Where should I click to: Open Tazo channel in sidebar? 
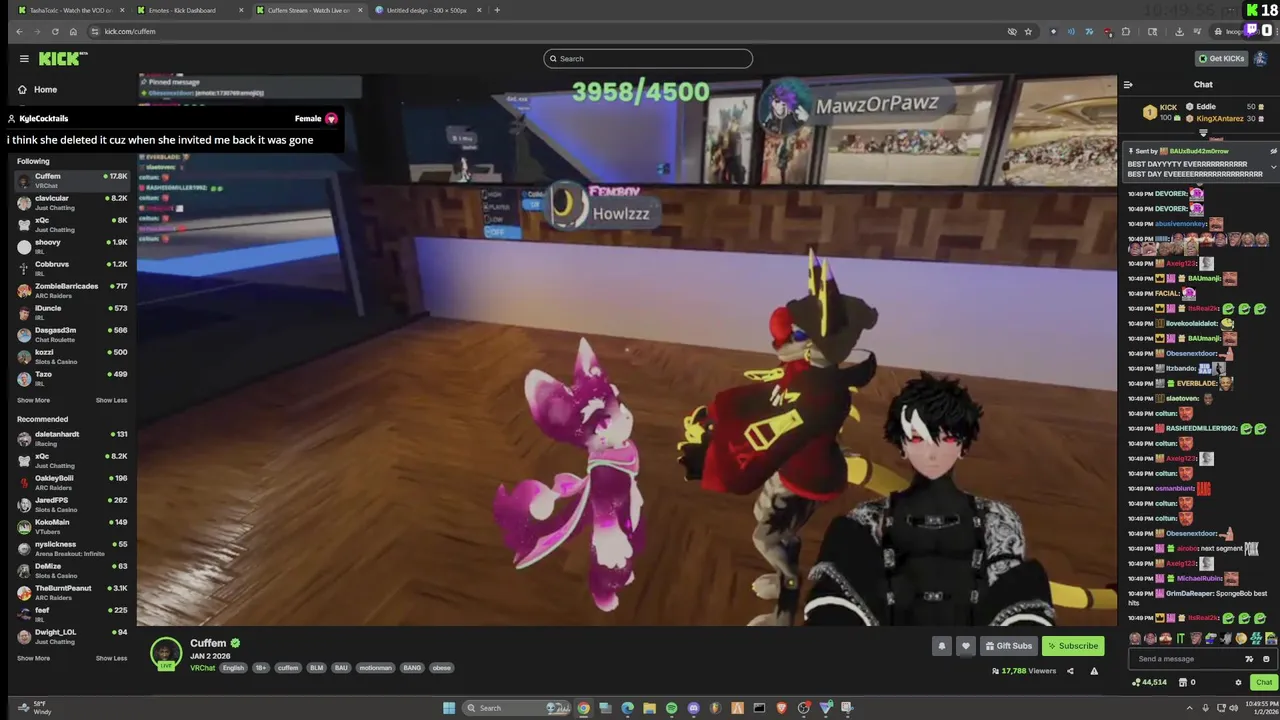[72, 378]
